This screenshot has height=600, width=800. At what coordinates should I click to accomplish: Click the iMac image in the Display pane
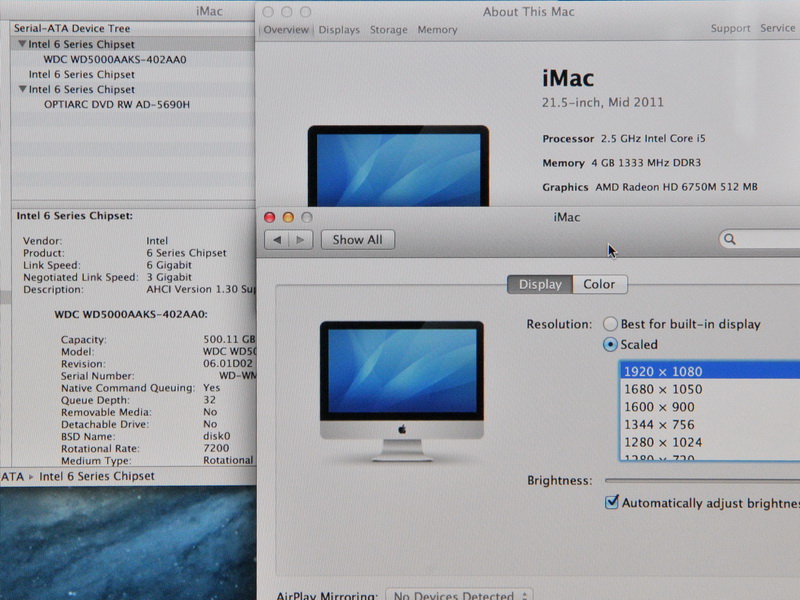pyautogui.click(x=402, y=391)
